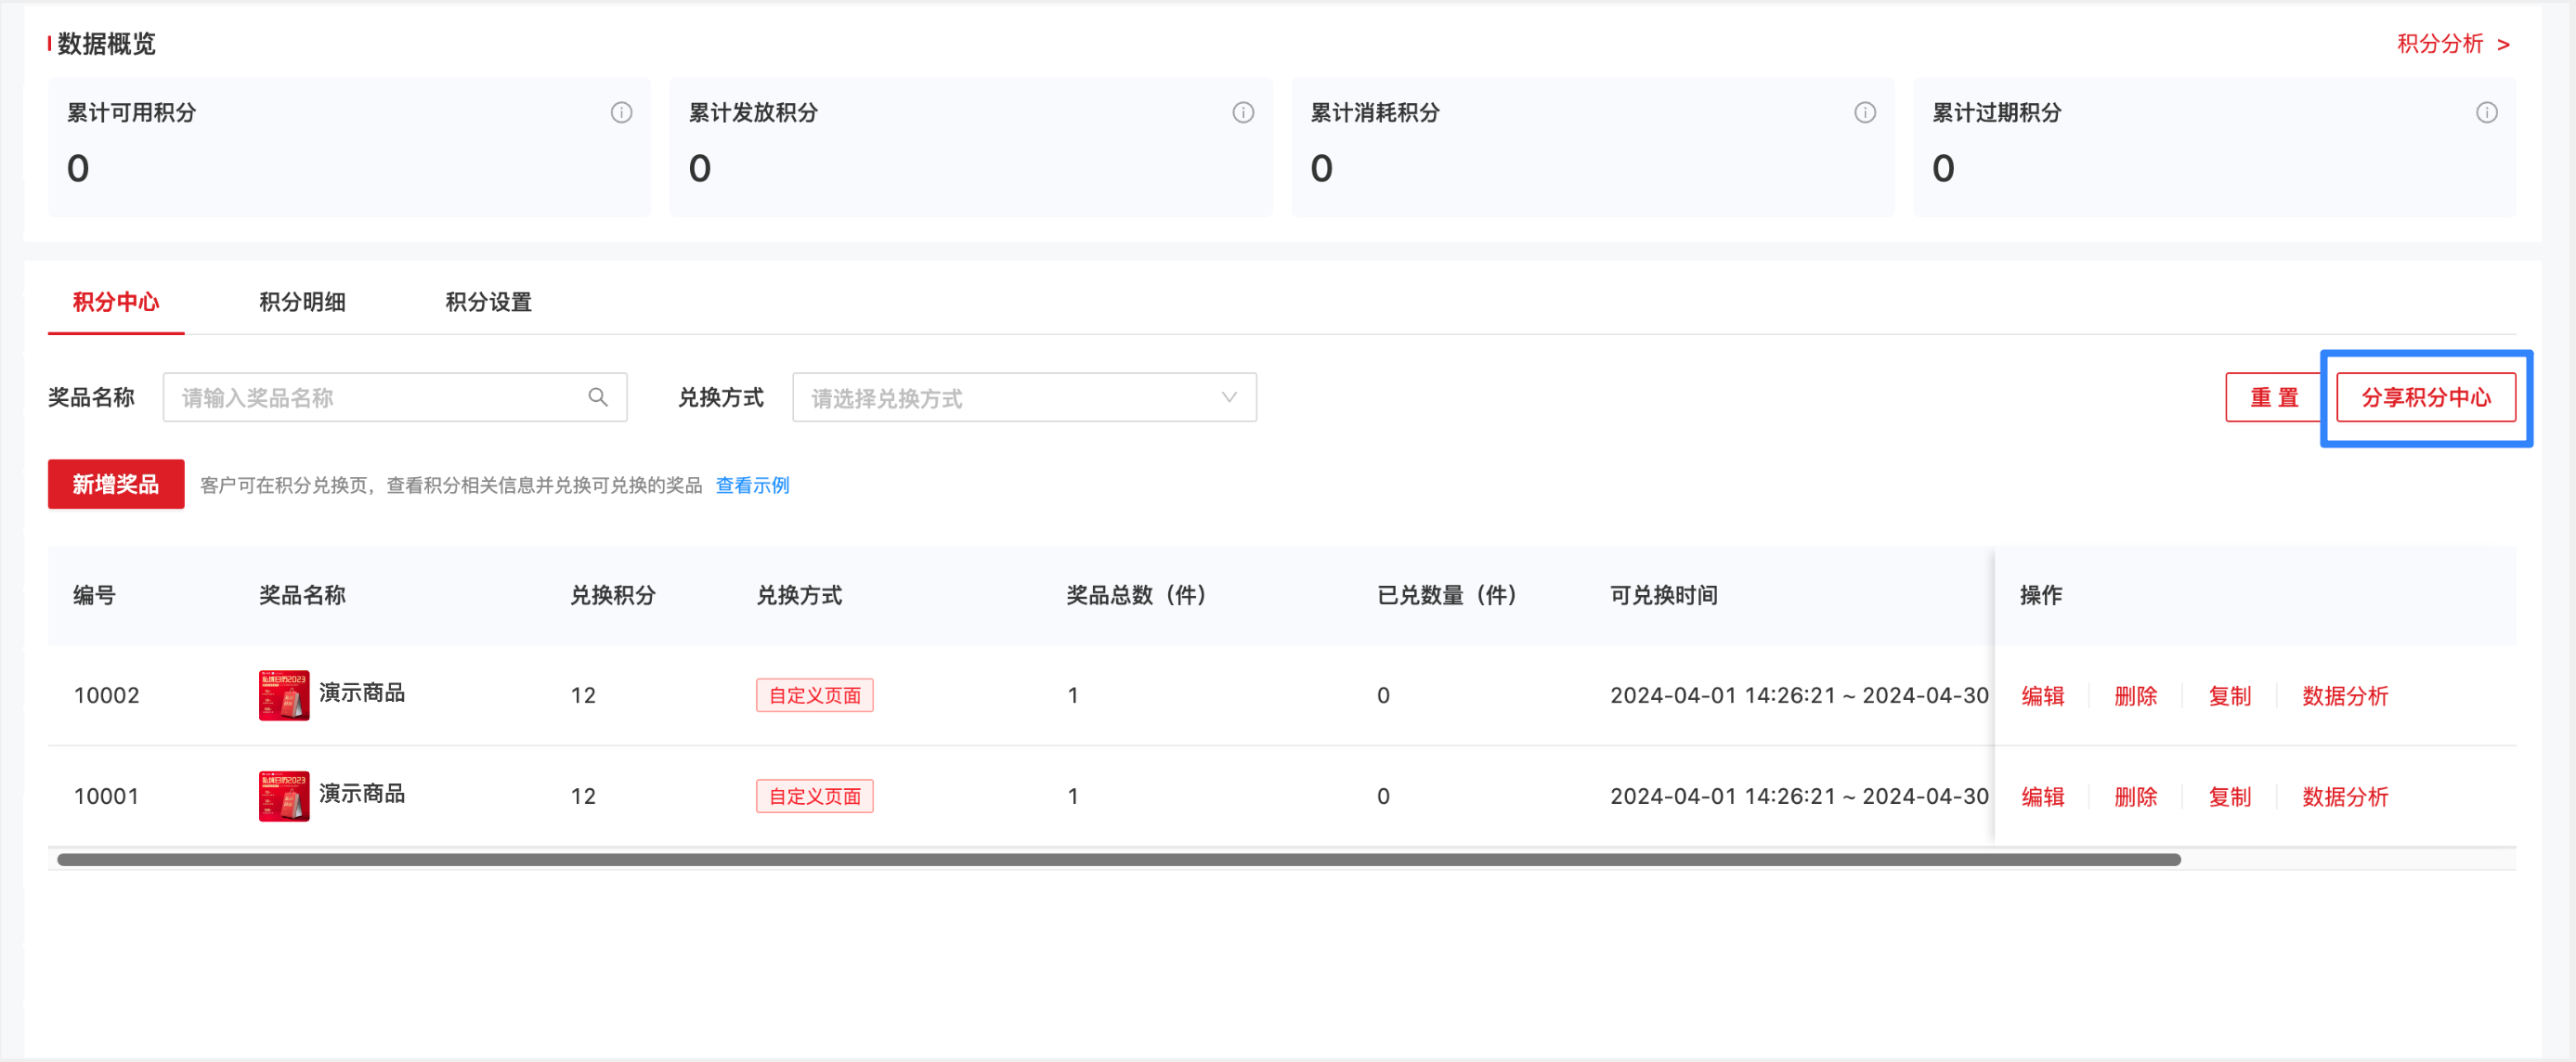Click the 新增奖品 button
2576x1062 pixels.
coord(116,484)
